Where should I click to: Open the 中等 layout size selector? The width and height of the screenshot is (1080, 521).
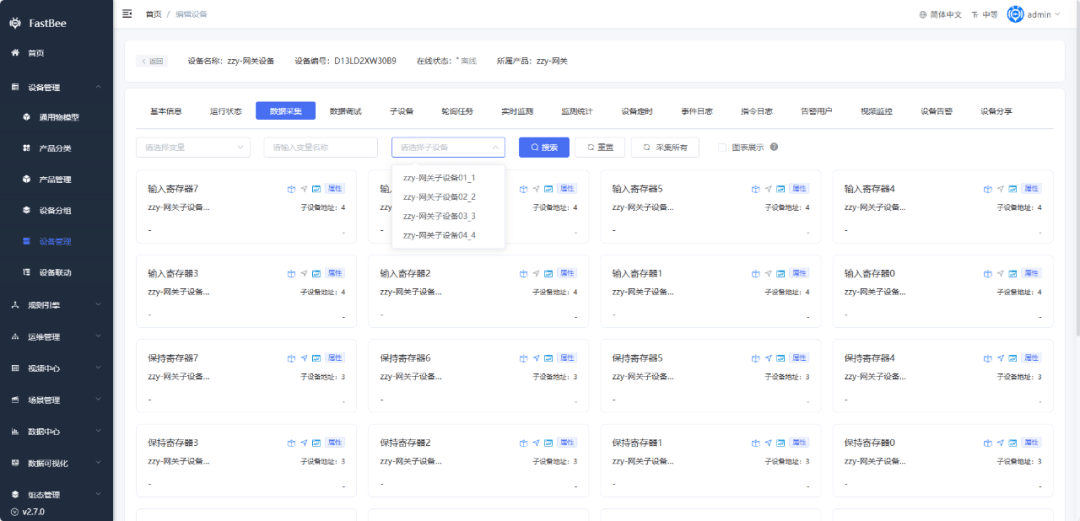coord(984,14)
